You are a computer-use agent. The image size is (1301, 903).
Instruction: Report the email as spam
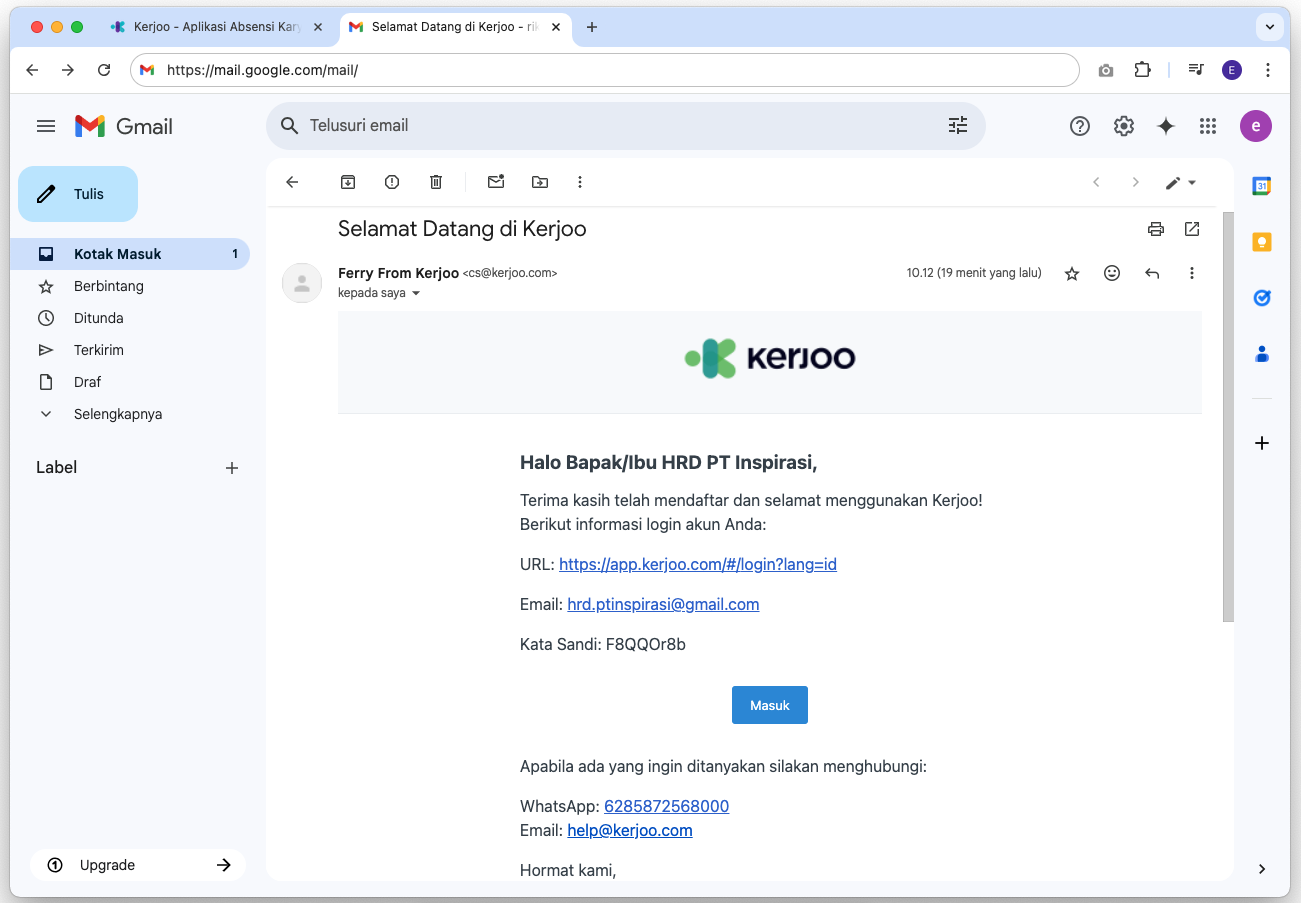pos(392,182)
